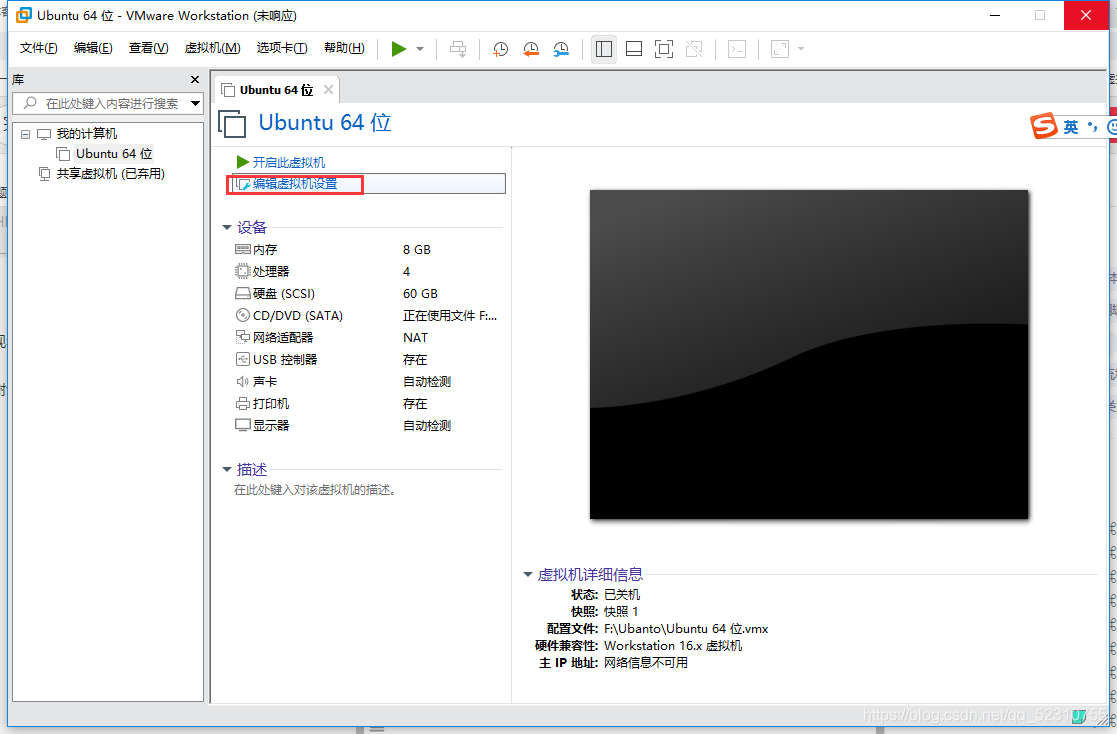Enter full screen mode from the toolbar
Viewport: 1117px width, 734px height.
pos(663,48)
